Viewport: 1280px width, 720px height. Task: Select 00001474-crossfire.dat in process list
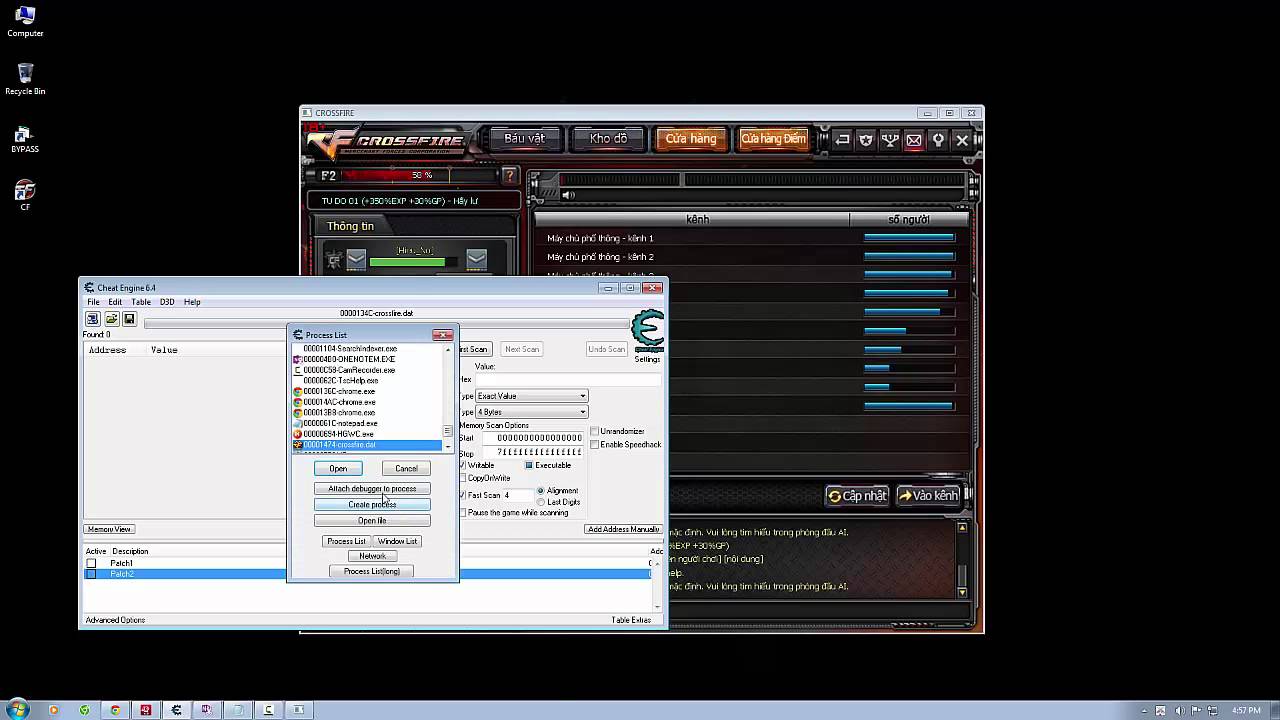pos(367,445)
